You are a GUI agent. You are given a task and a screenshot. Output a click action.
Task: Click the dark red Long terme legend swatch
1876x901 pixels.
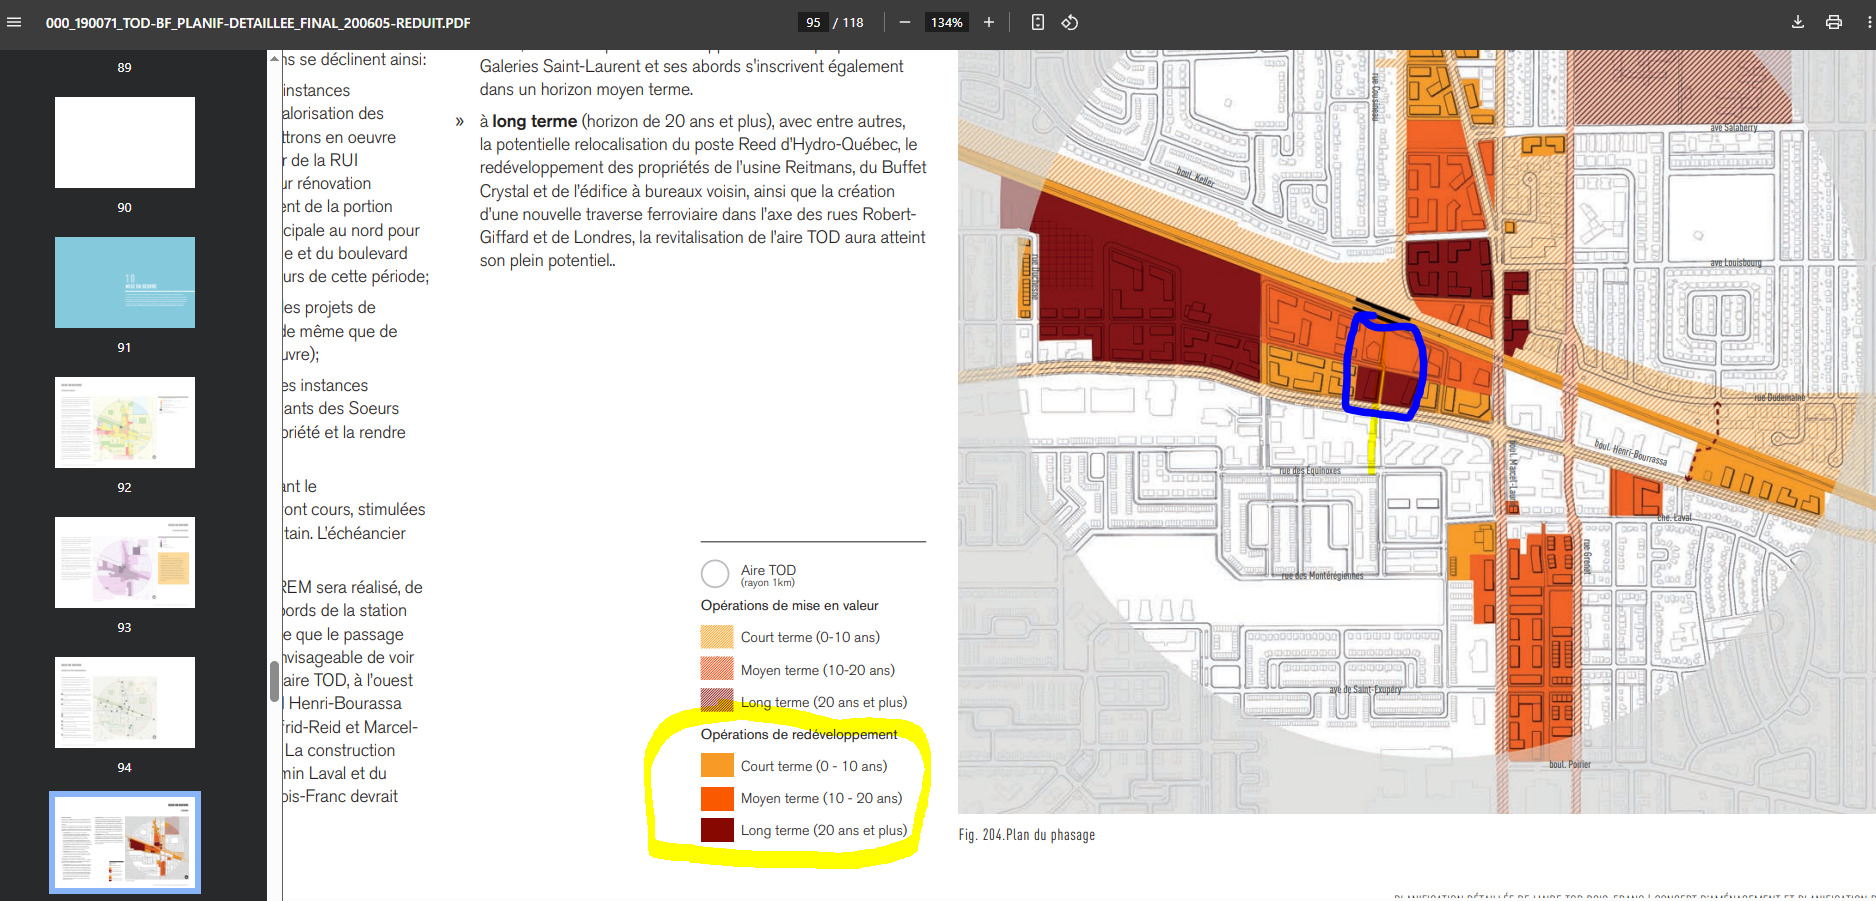(717, 830)
